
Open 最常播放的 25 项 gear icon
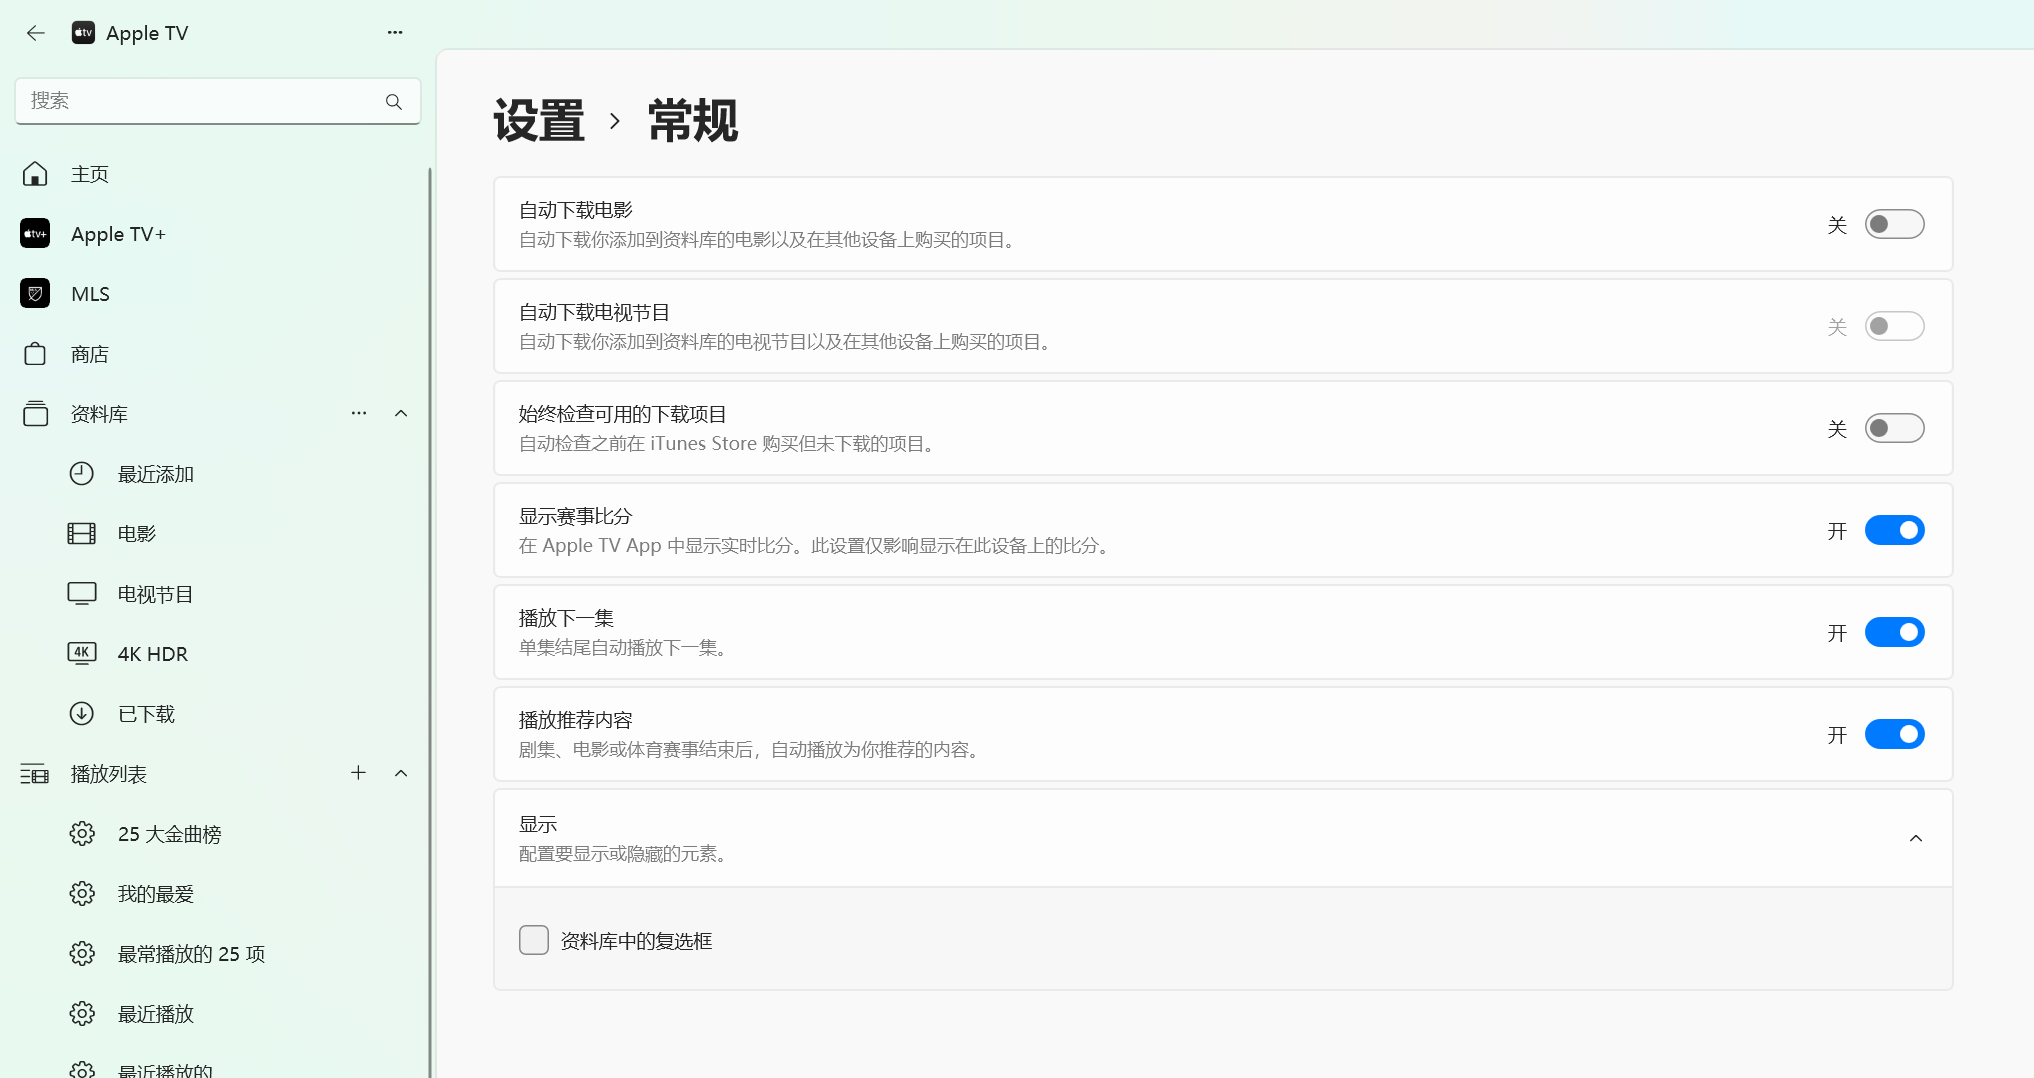point(82,954)
